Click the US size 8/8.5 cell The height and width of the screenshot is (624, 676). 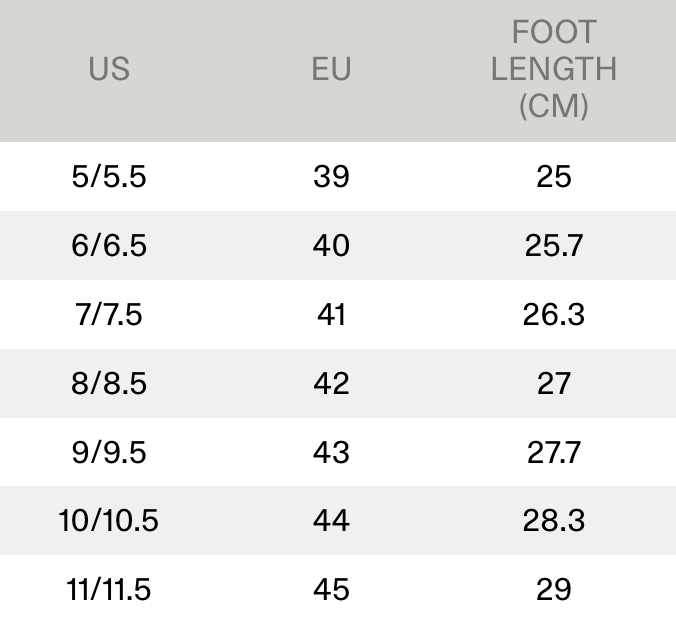[109, 384]
